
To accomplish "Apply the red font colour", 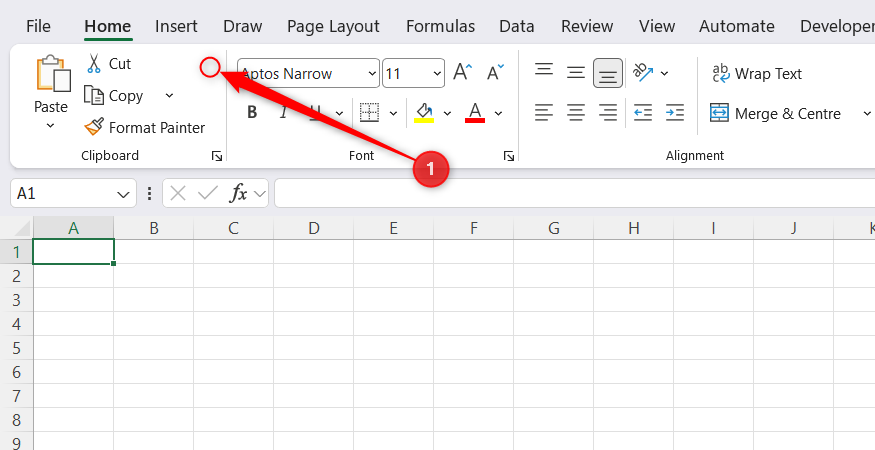I will (475, 112).
